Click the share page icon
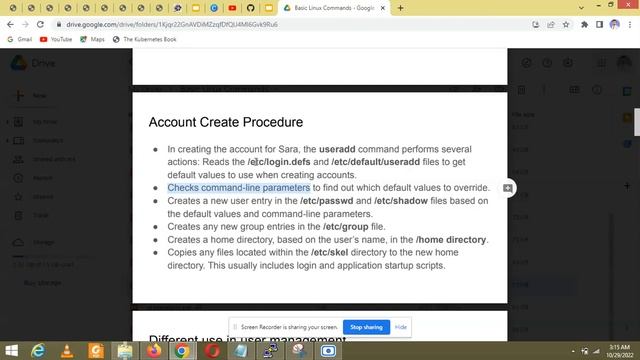This screenshot has height=360, width=640. 551,24
